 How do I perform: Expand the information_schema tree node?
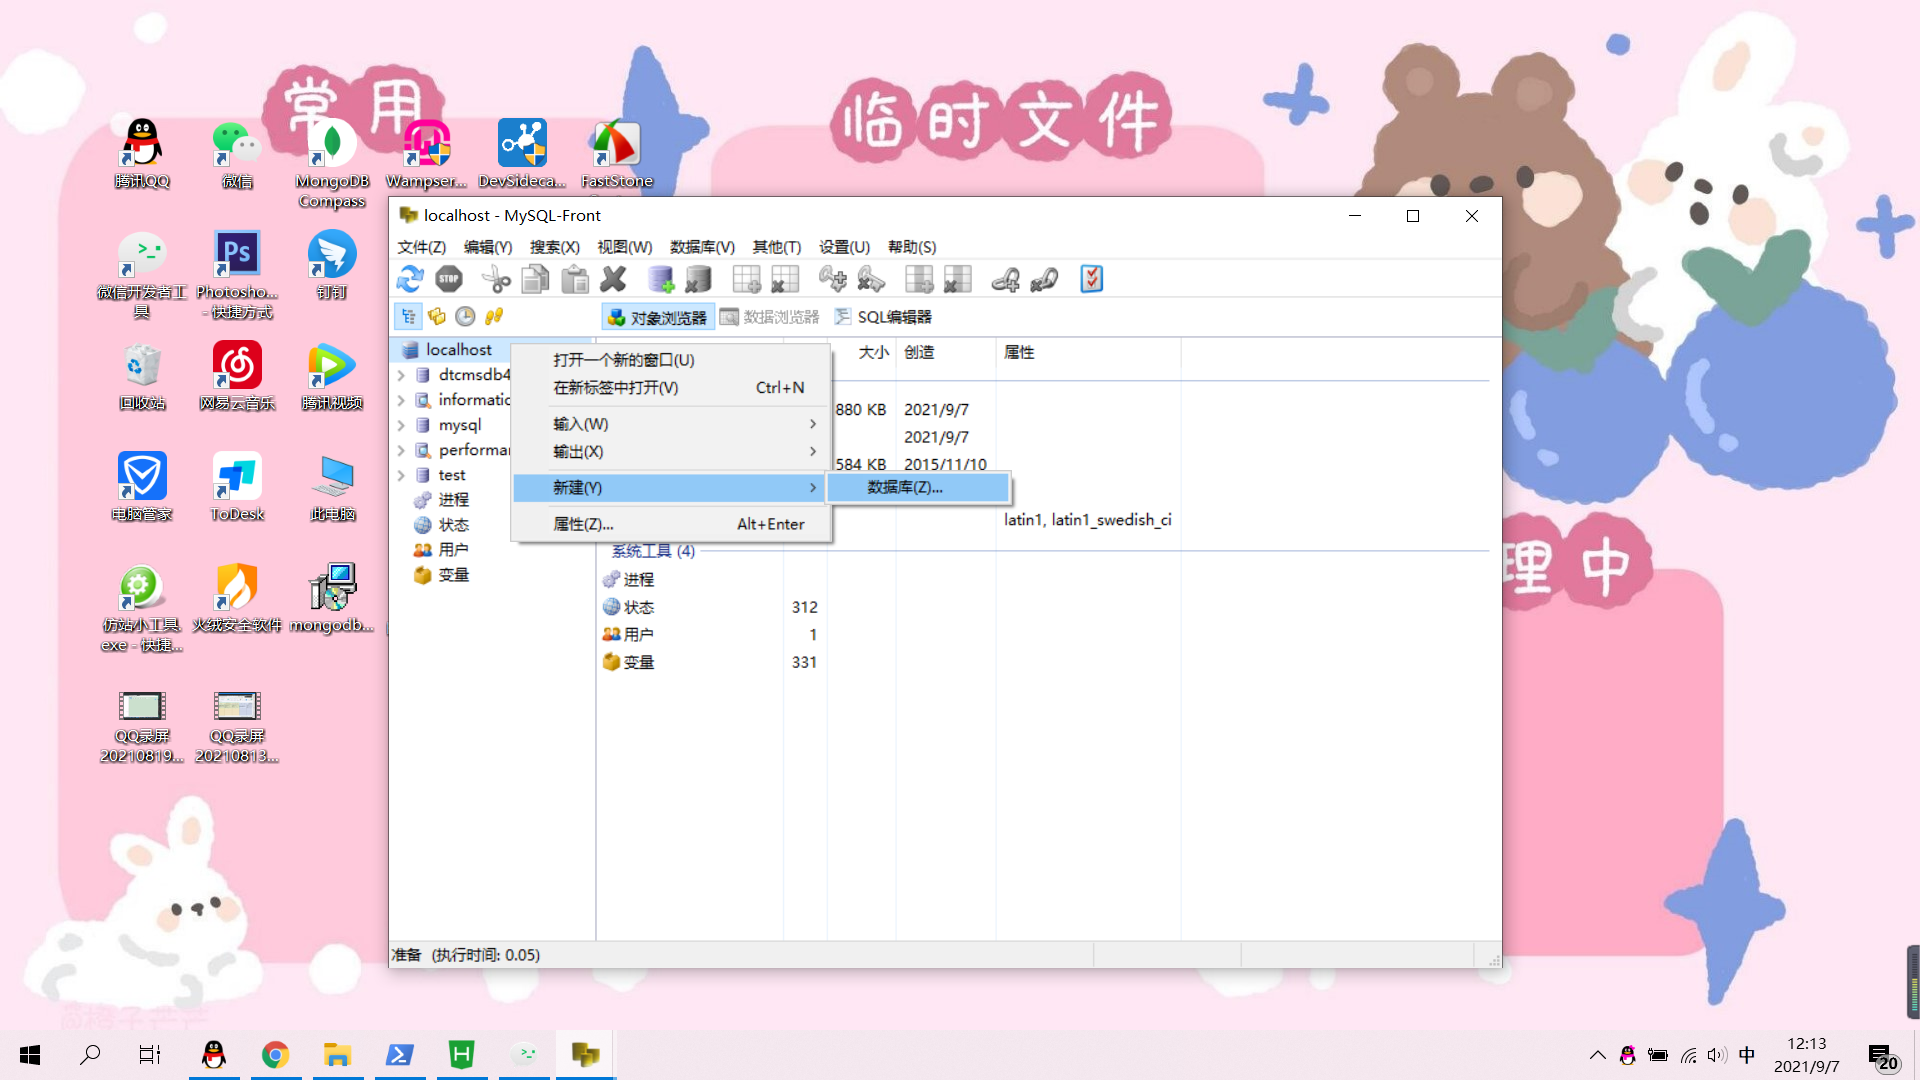coord(402,400)
